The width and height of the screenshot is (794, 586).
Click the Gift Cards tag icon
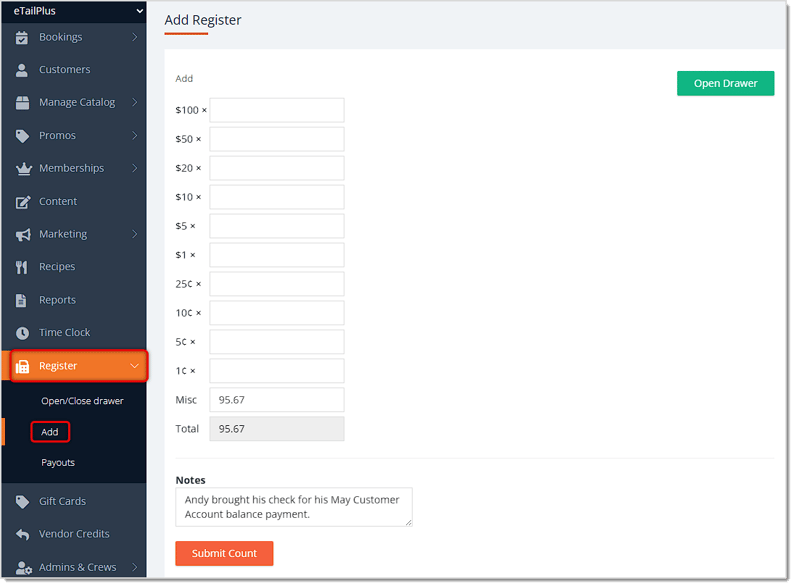pyautogui.click(x=22, y=501)
